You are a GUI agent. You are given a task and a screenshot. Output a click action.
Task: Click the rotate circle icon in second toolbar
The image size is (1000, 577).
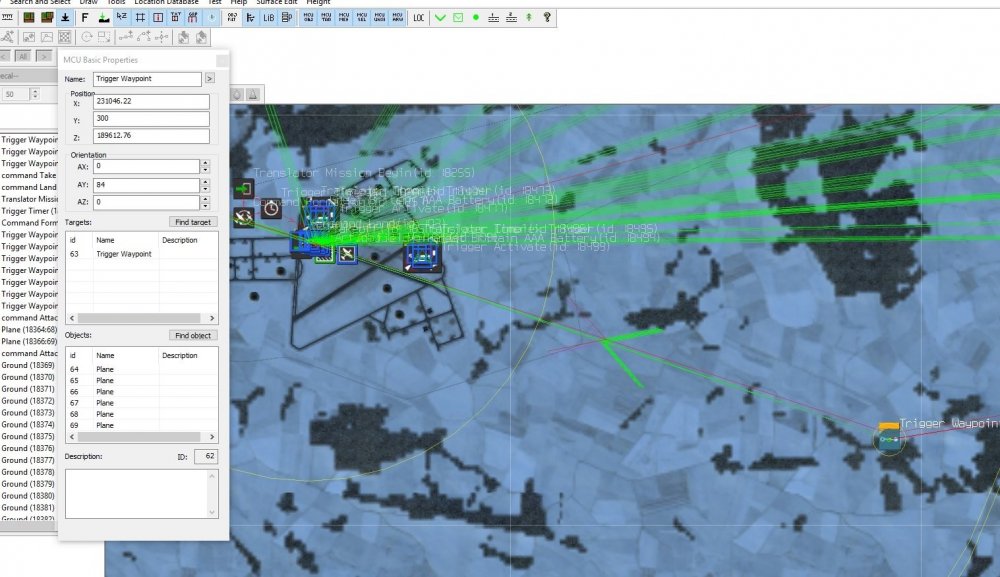[x=86, y=37]
